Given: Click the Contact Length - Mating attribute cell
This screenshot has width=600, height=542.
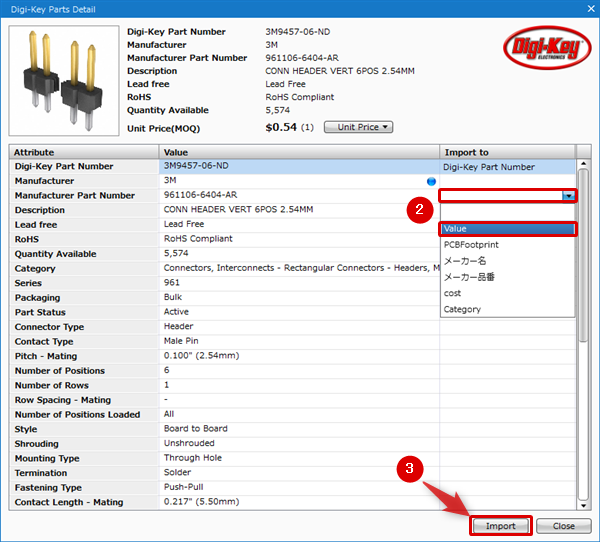Looking at the screenshot, I should (84, 502).
